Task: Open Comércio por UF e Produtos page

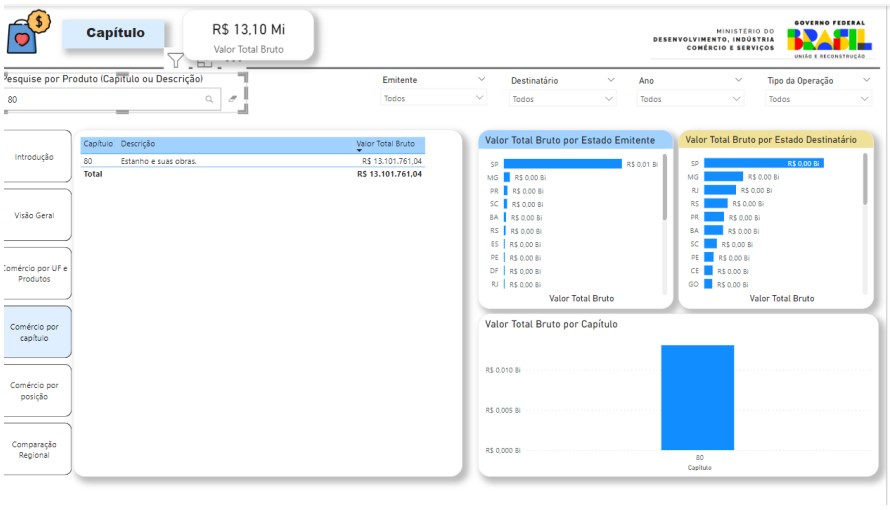Action: click(36, 273)
